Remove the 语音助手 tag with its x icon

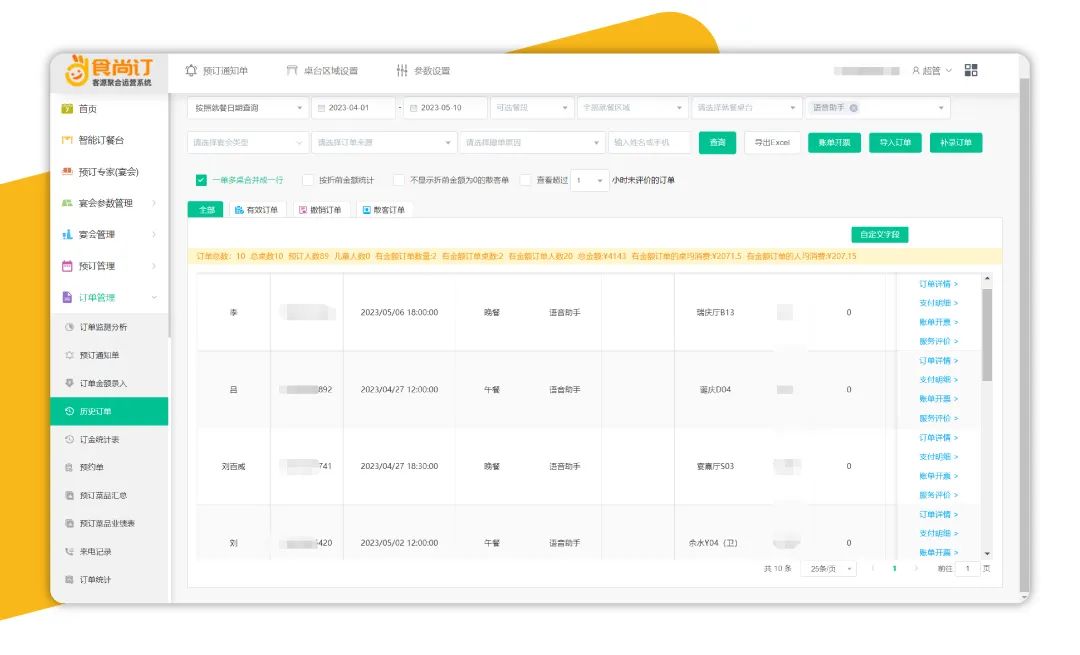point(854,107)
